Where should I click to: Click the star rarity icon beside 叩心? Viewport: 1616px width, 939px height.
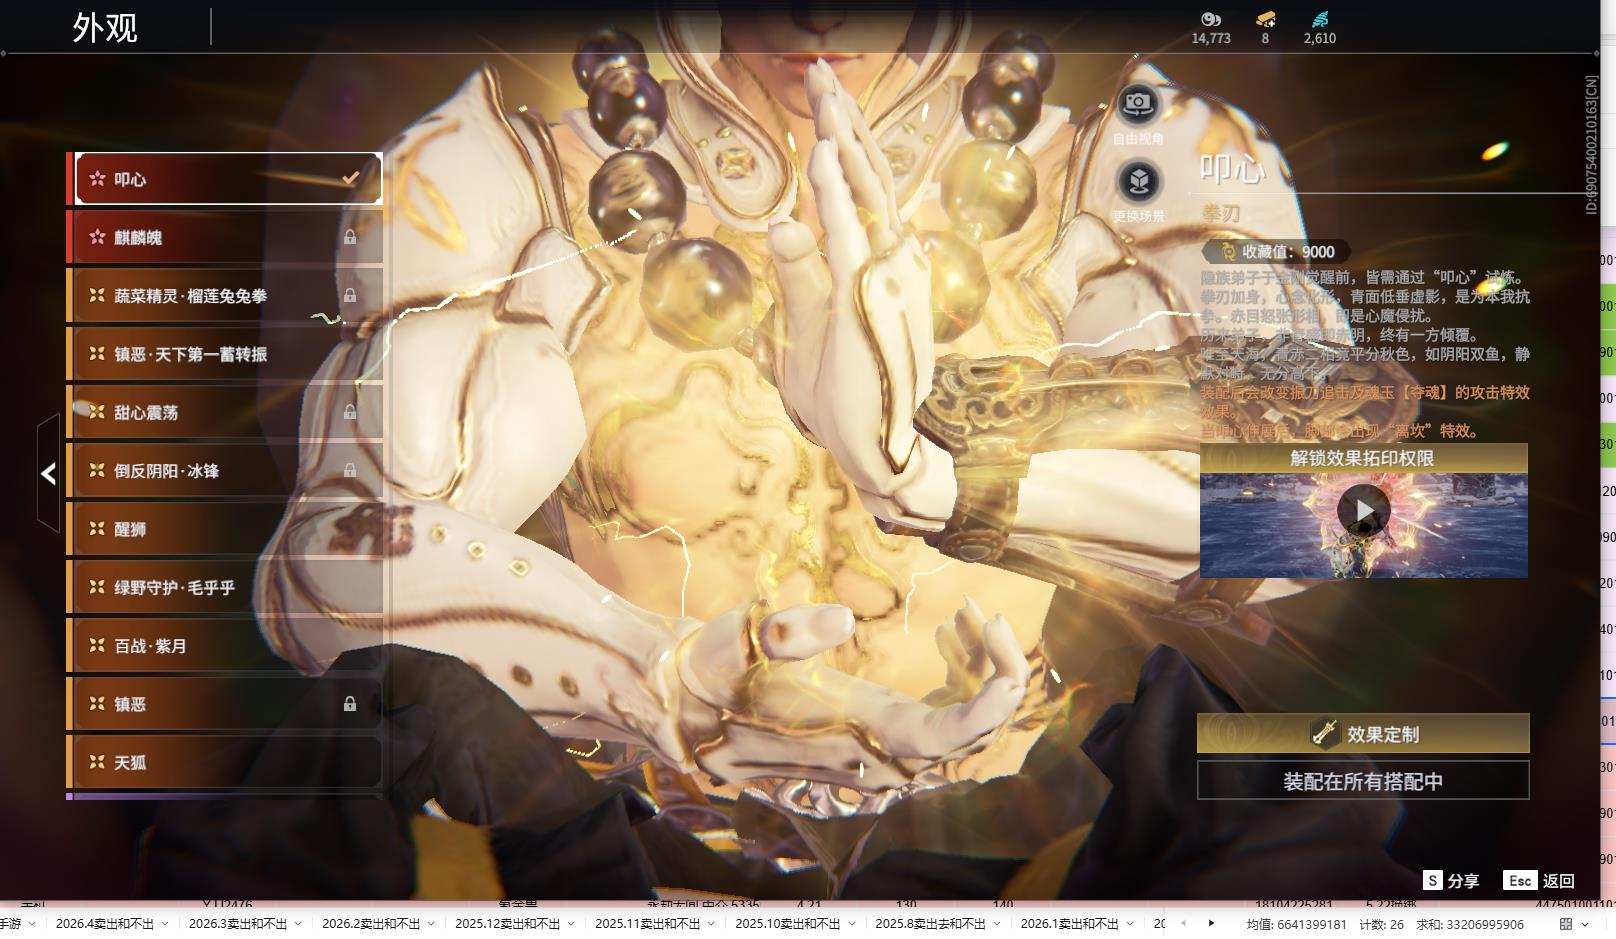97,179
